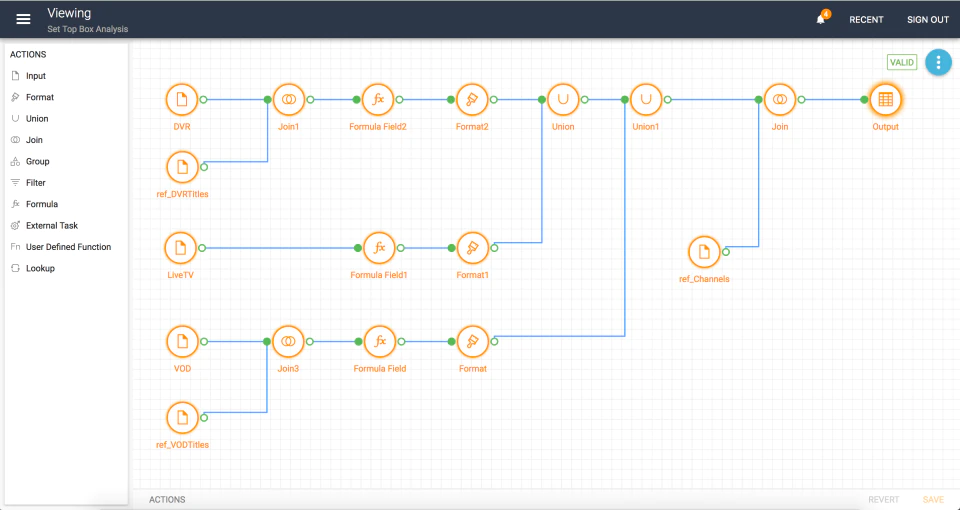Click the SAVE button
This screenshot has height=510, width=960.
click(933, 500)
